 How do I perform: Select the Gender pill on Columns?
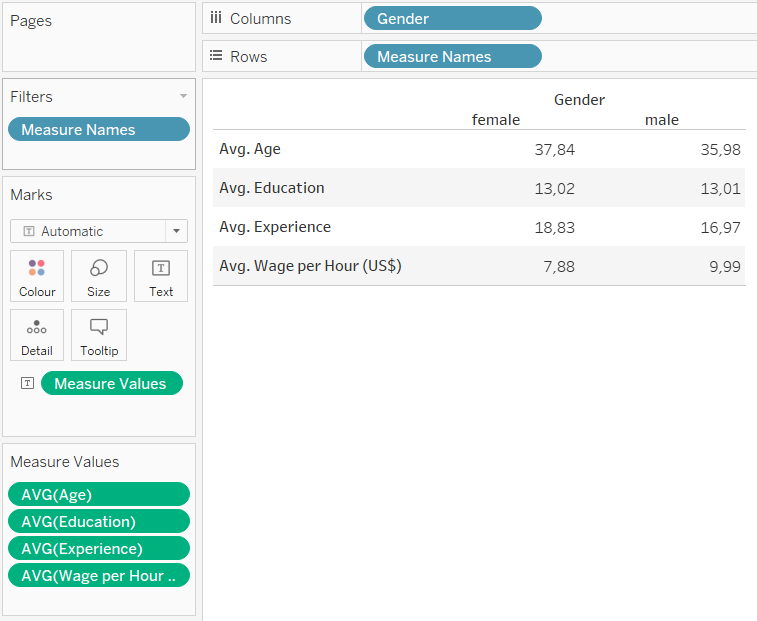(x=453, y=18)
